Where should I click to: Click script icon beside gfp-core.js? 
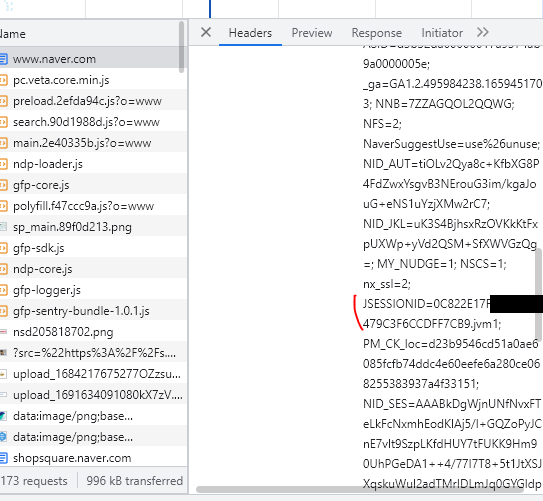[x=3, y=185]
